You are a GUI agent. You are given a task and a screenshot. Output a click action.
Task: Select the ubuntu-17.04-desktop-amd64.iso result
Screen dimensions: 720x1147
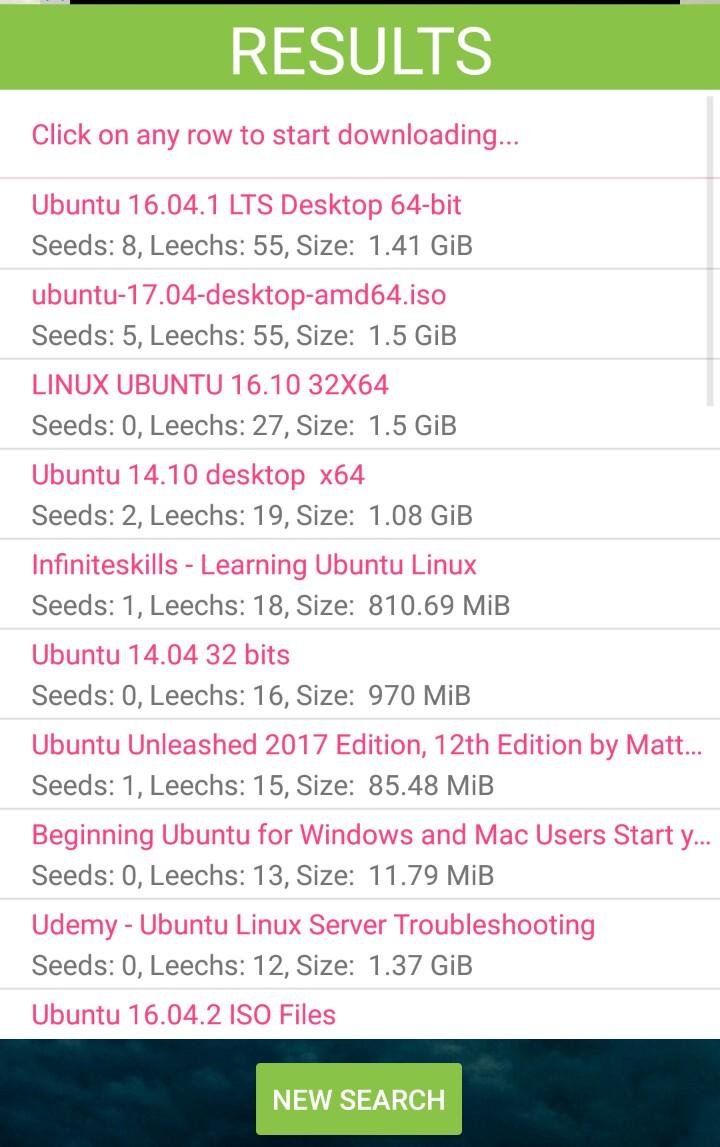click(238, 295)
